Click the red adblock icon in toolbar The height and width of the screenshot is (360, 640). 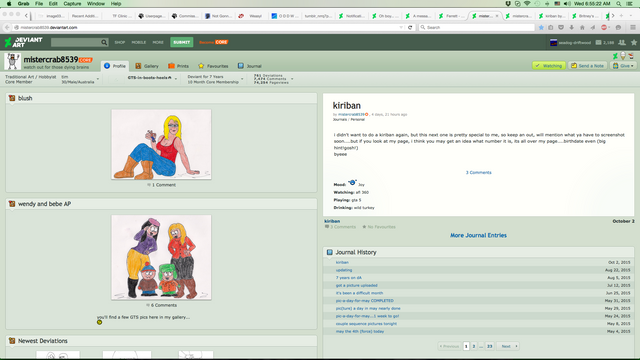pos(604,27)
